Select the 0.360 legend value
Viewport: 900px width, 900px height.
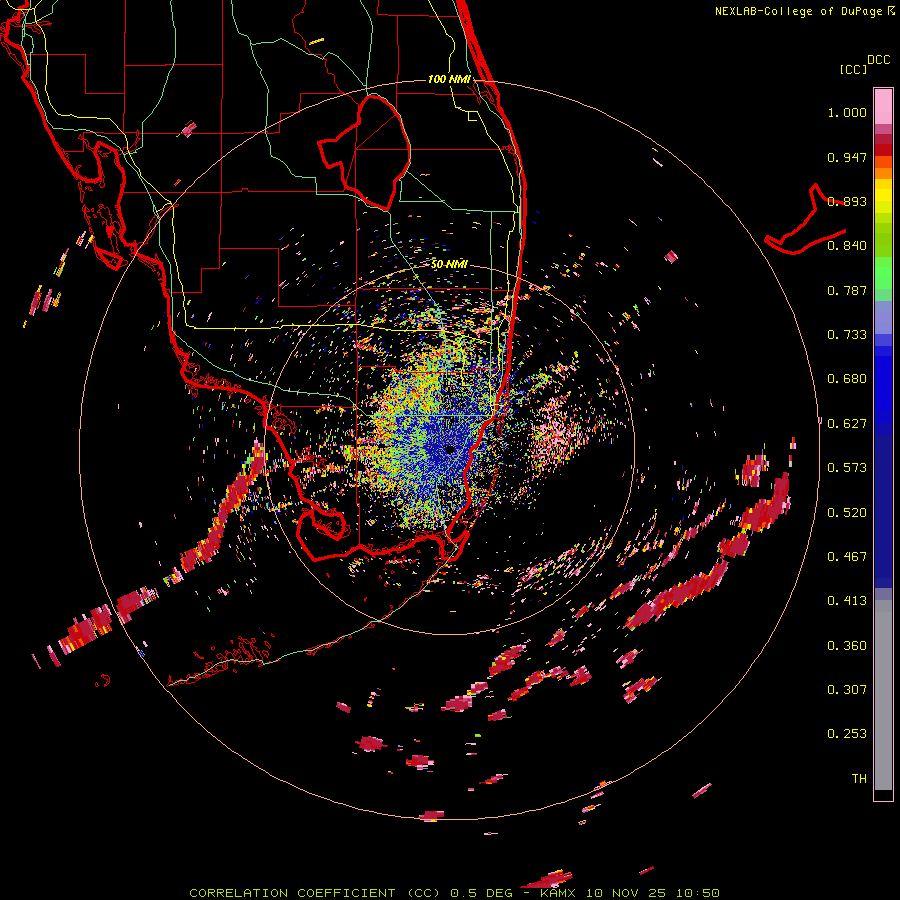coord(847,646)
